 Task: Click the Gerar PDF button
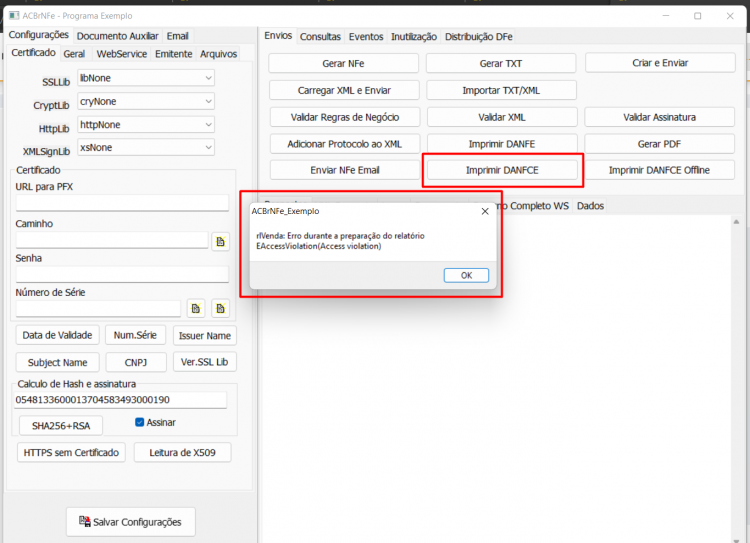tap(659, 144)
